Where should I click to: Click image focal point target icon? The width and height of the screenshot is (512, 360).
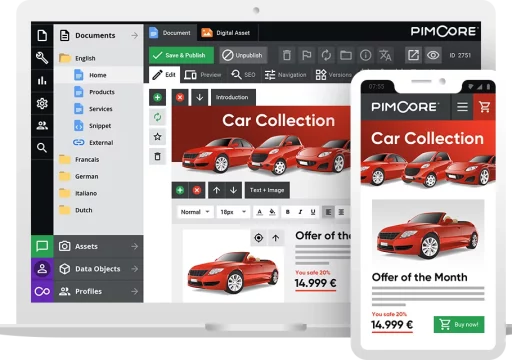[259, 238]
